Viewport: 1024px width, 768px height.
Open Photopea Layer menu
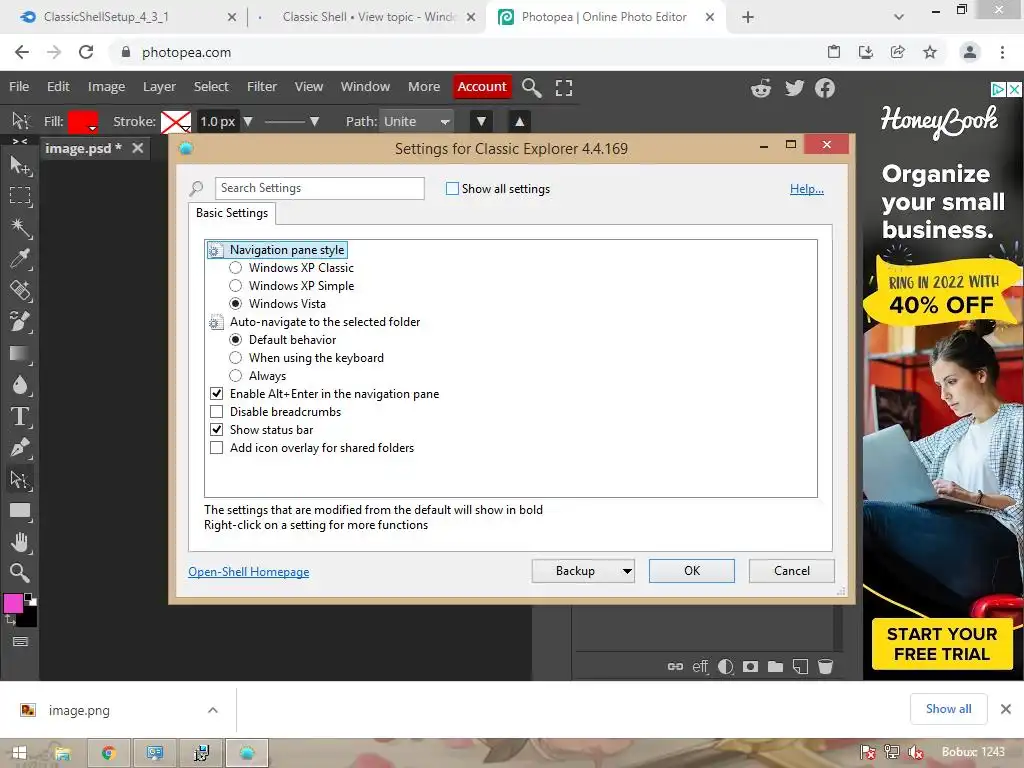point(159,87)
